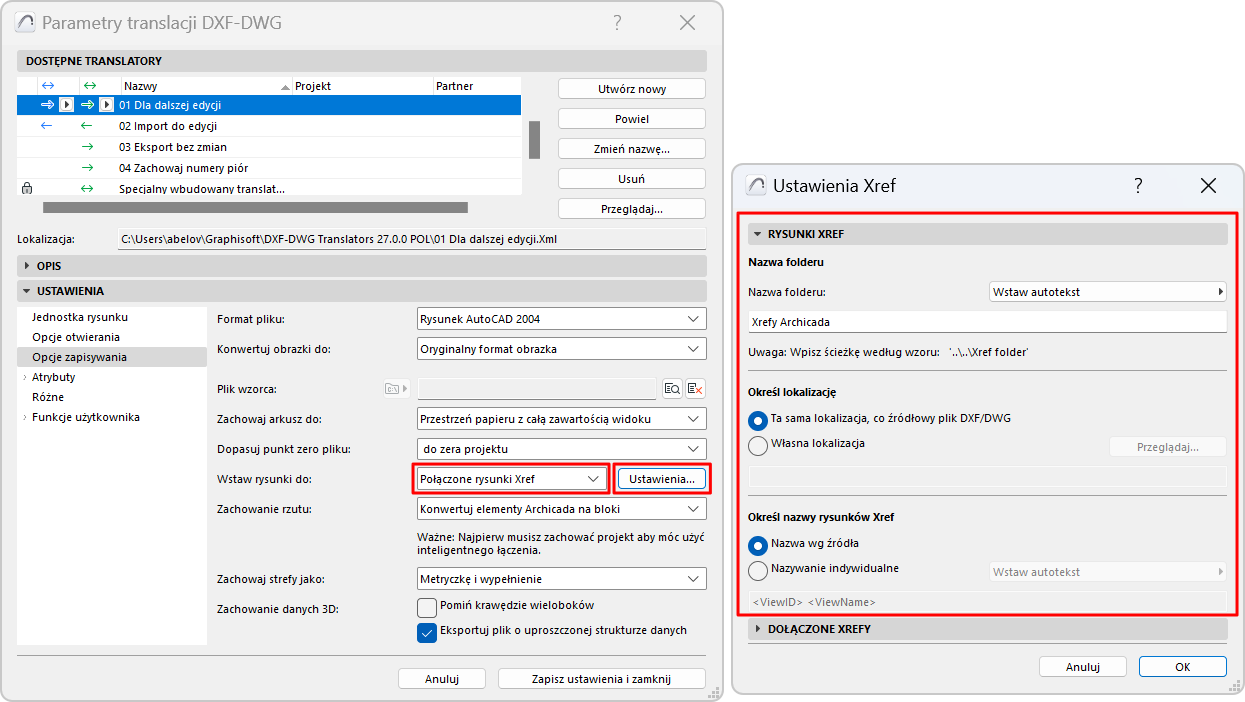The height and width of the screenshot is (702, 1245).
Task: Enable Pomiń krawędzie wieloboków checkbox
Action: point(427,607)
